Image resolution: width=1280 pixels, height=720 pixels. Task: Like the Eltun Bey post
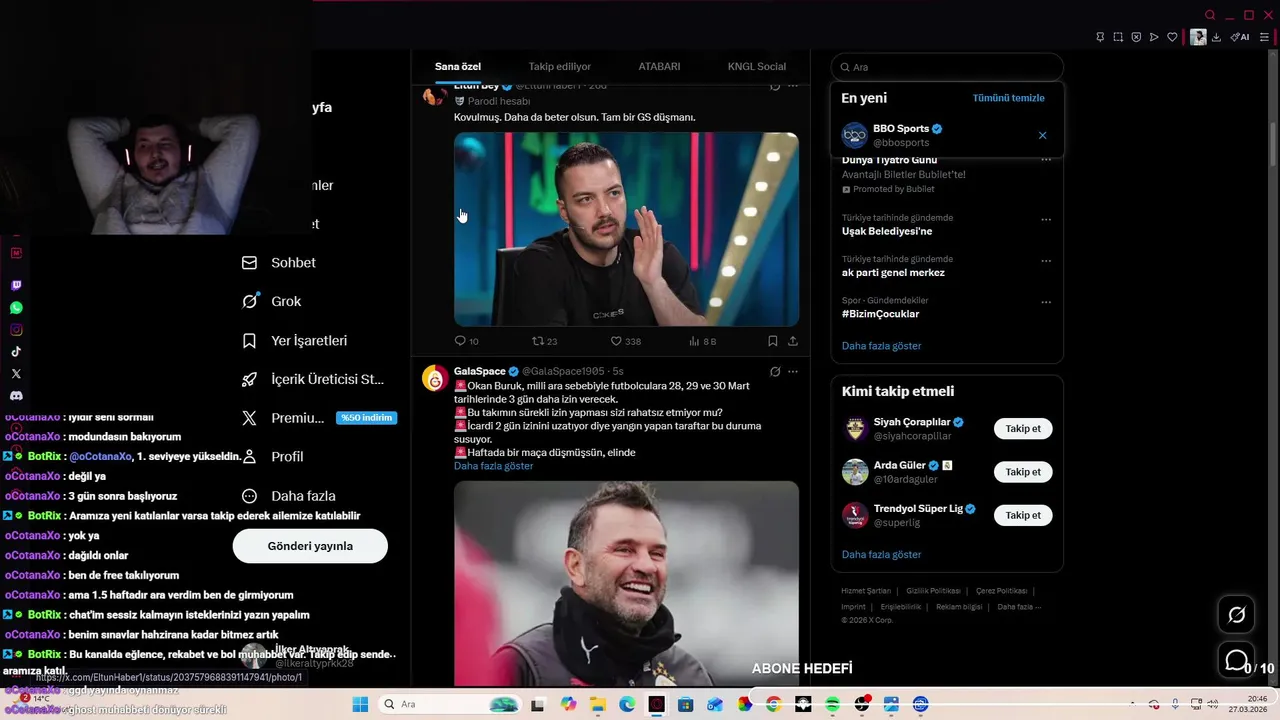(626, 341)
